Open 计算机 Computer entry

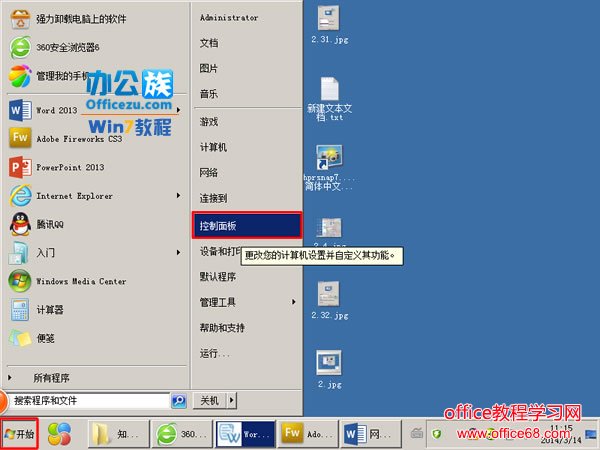click(213, 147)
